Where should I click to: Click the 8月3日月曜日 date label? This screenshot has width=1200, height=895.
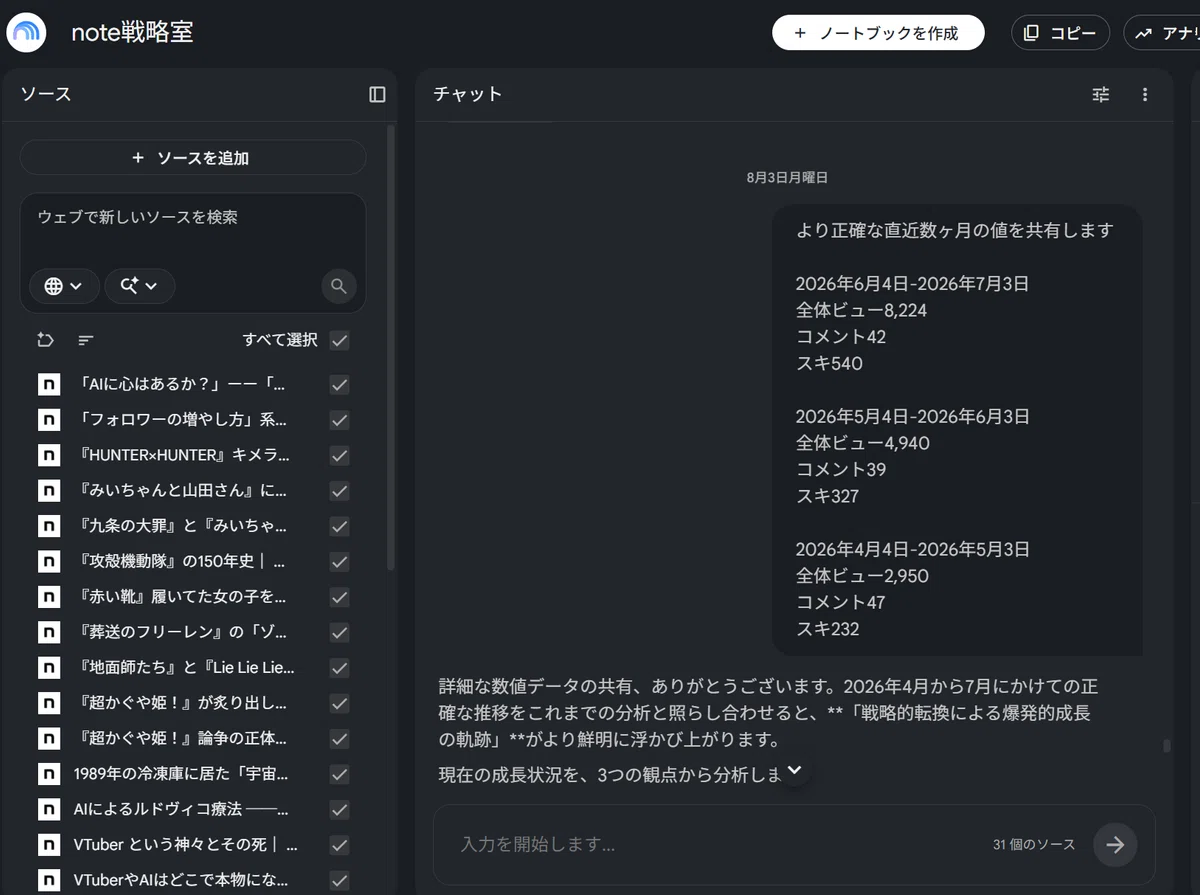point(787,177)
